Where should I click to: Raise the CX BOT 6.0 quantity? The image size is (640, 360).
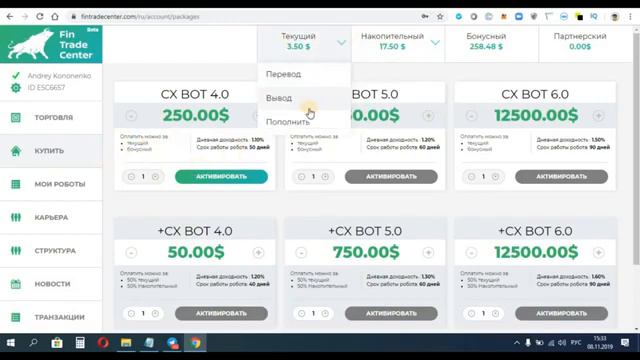(x=495, y=177)
